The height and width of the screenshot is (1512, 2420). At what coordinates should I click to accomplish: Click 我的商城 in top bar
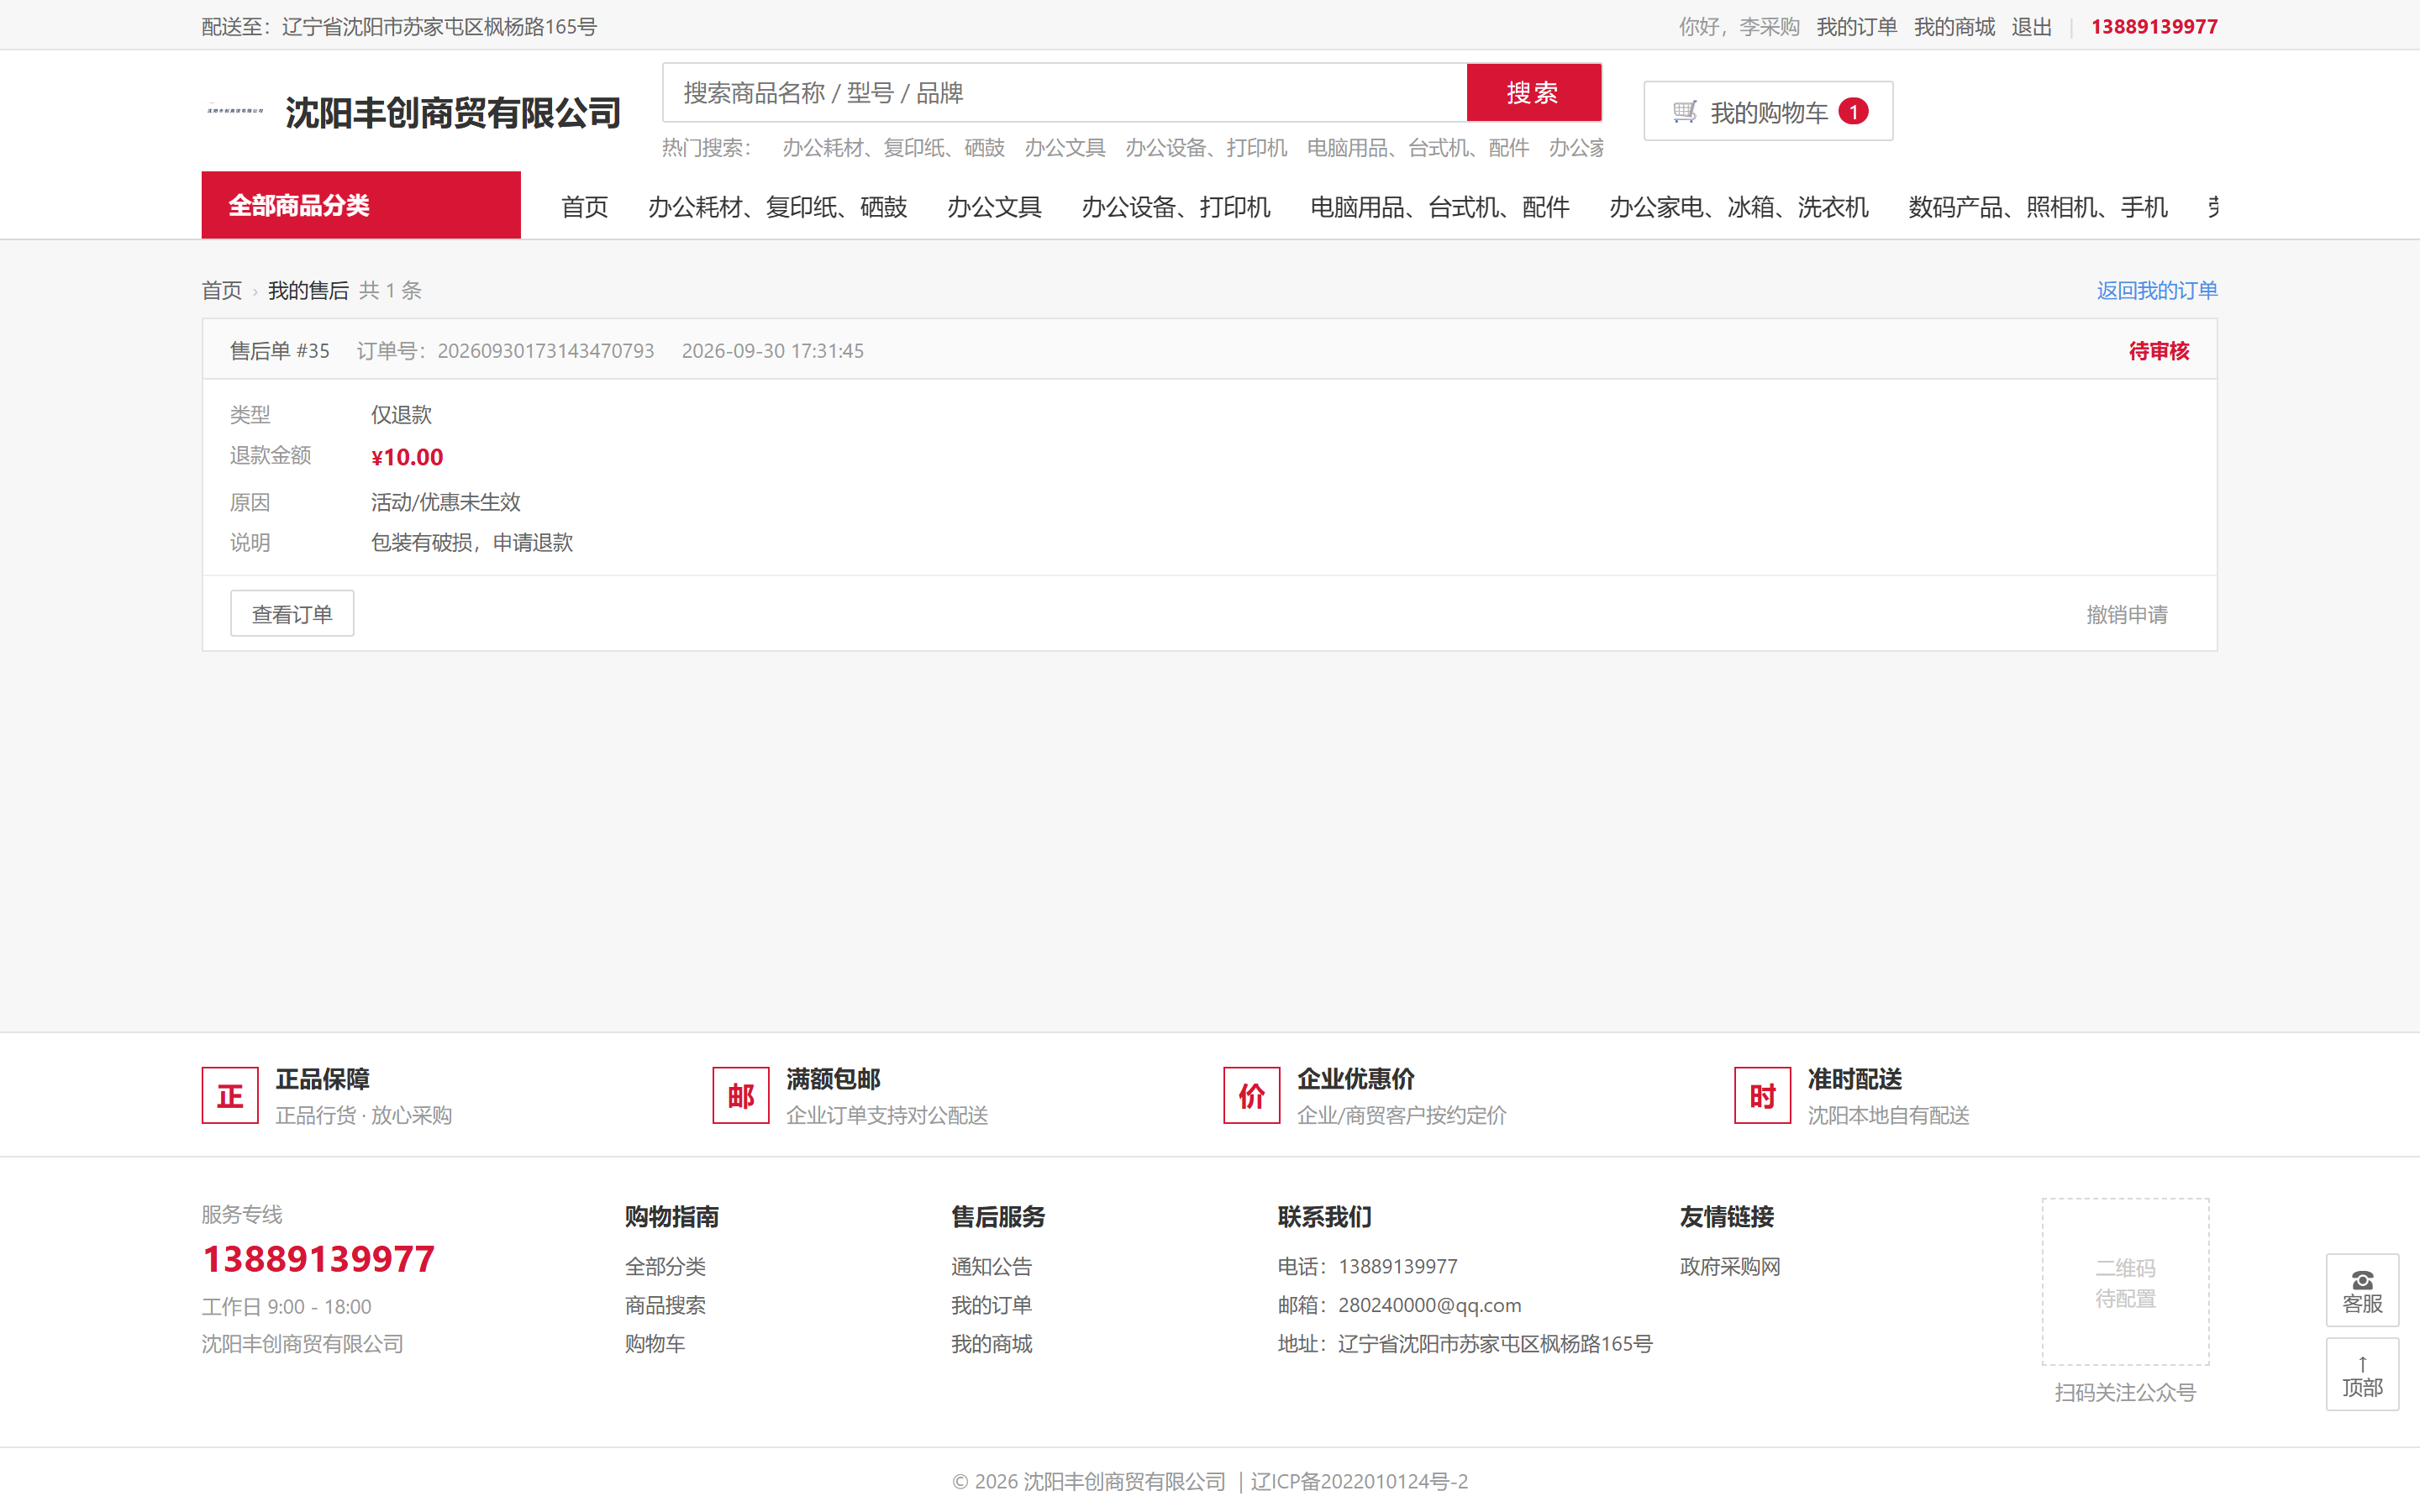click(x=1955, y=27)
